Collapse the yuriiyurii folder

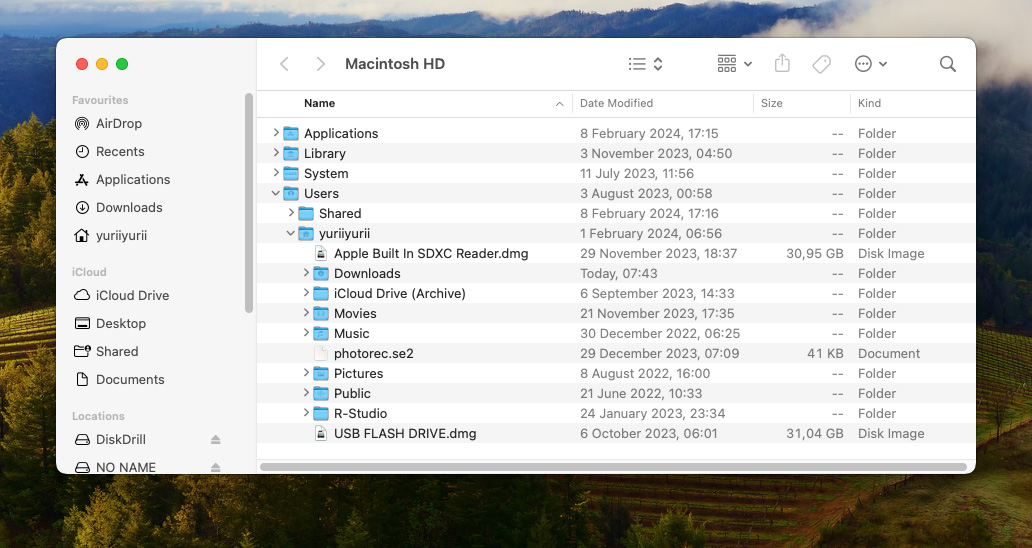click(291, 234)
